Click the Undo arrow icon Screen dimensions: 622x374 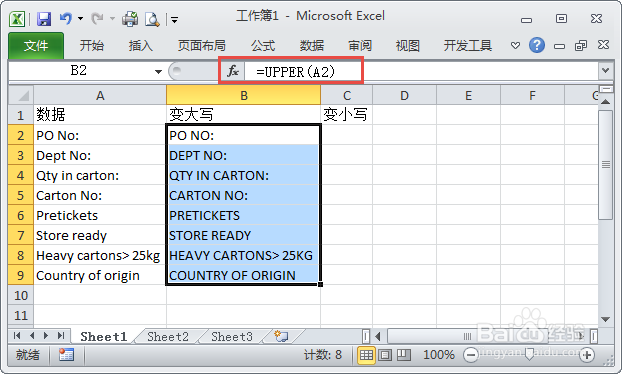click(65, 18)
